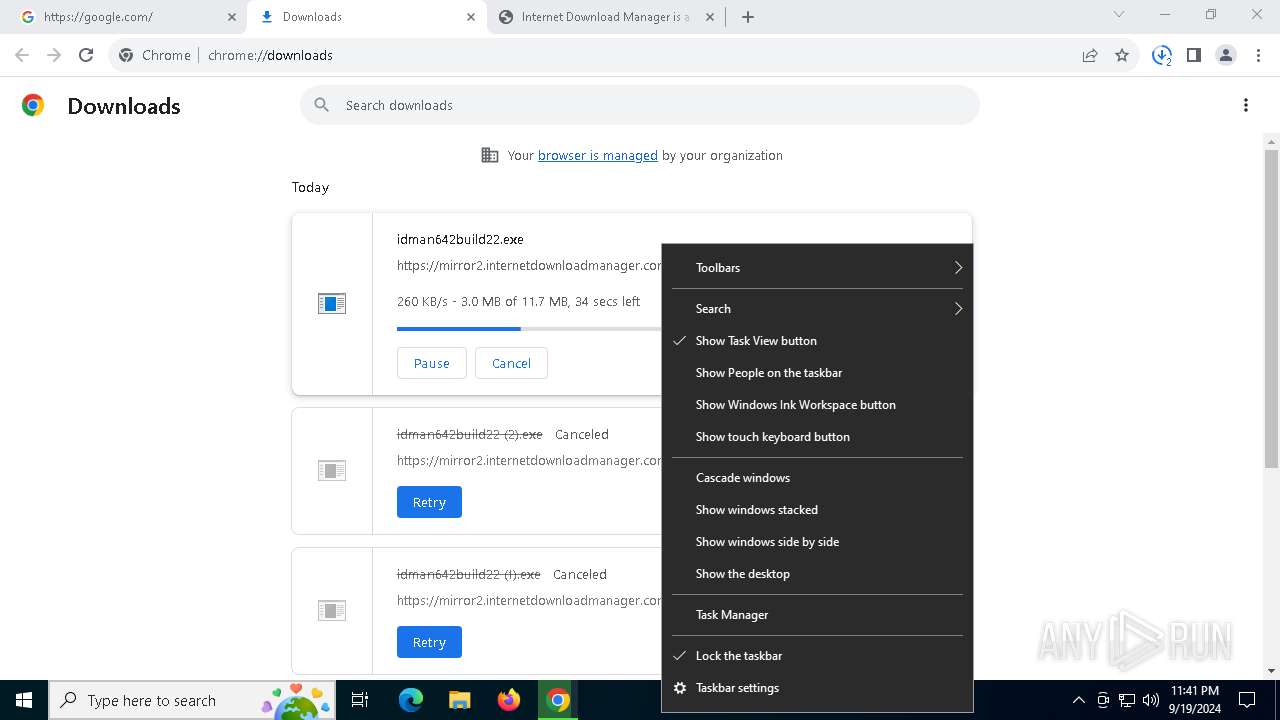This screenshot has width=1280, height=720.
Task: Bookmark this tab with the star icon
Action: [1122, 55]
